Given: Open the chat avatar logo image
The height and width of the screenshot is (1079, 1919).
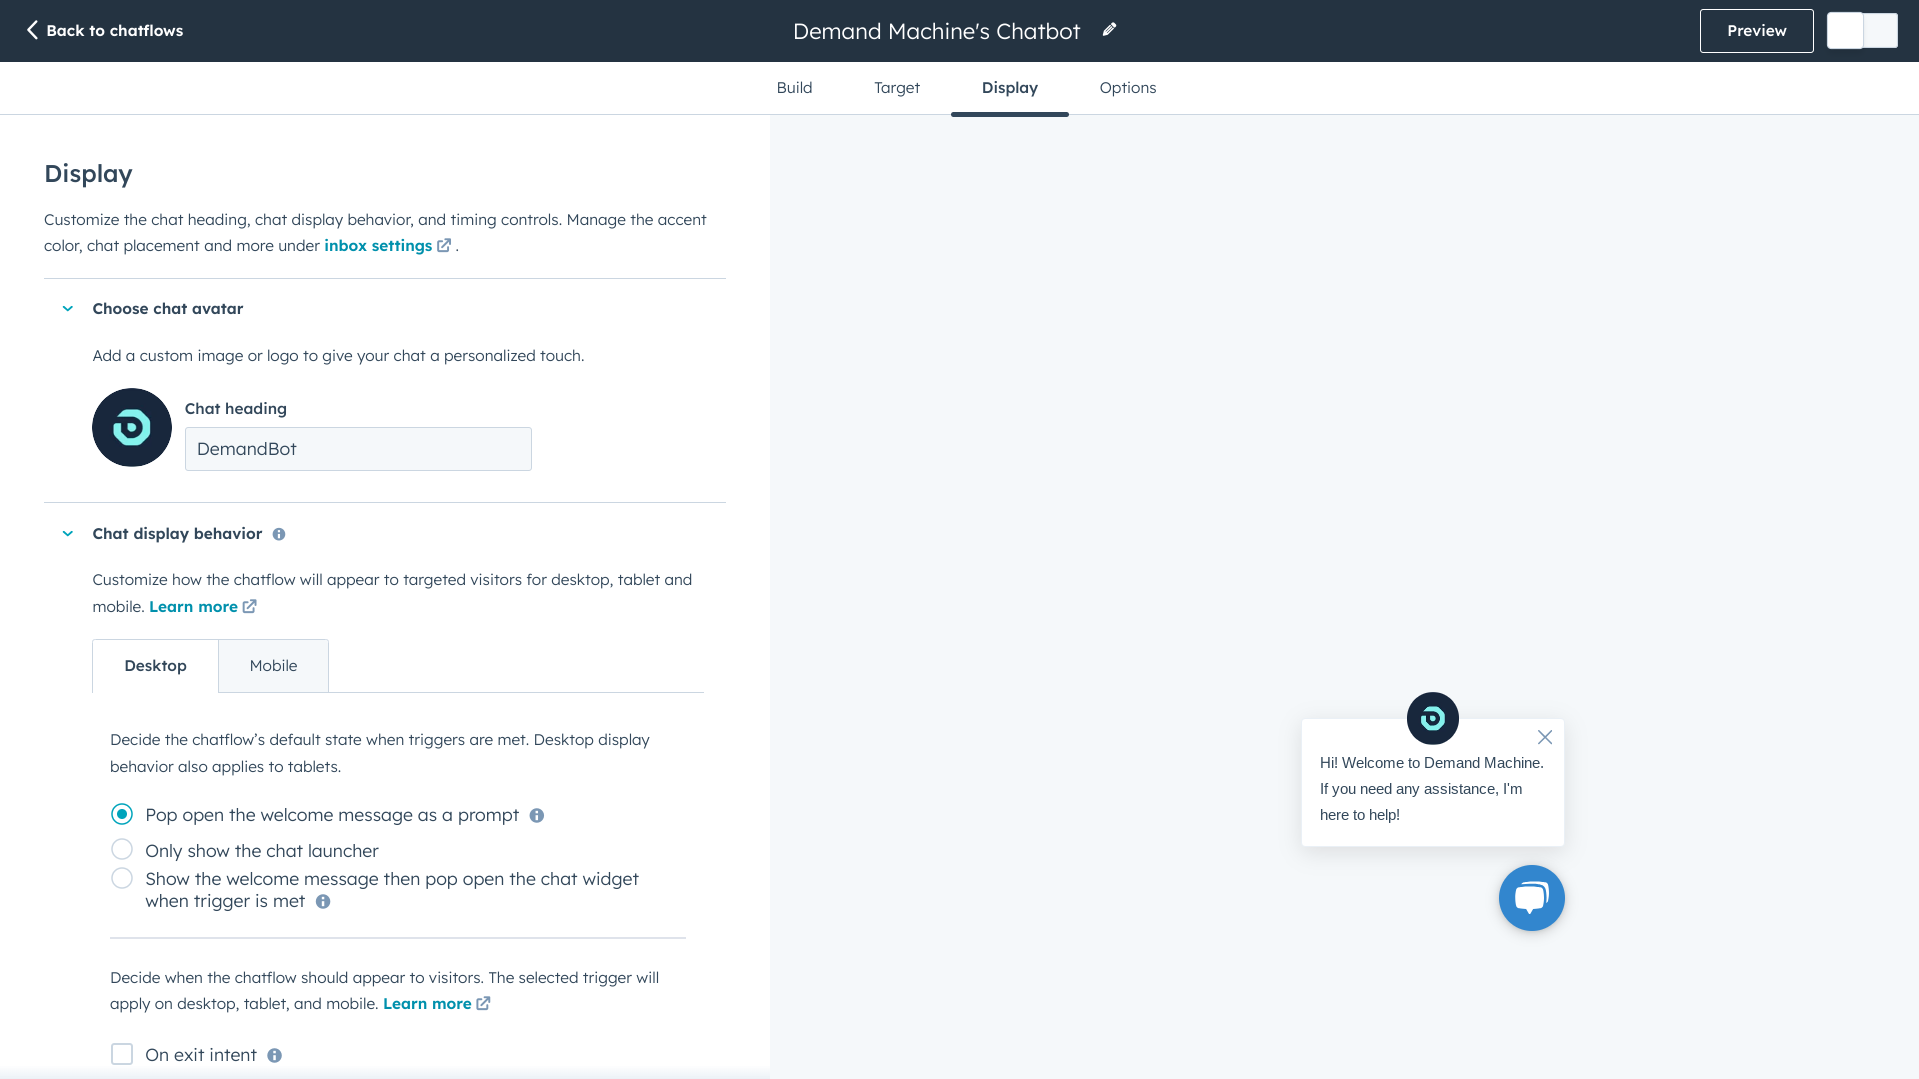Looking at the screenshot, I should pos(132,427).
